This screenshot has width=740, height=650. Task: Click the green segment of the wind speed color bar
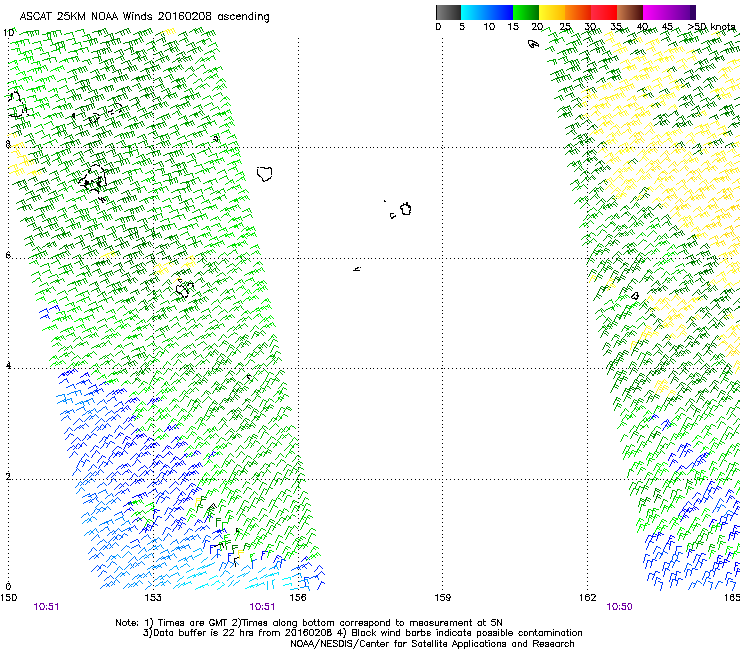pyautogui.click(x=526, y=12)
